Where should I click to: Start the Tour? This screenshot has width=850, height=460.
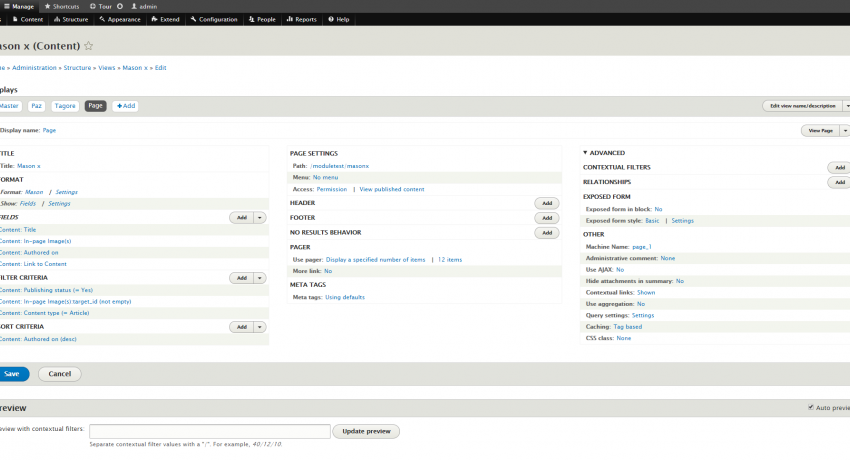(101, 7)
